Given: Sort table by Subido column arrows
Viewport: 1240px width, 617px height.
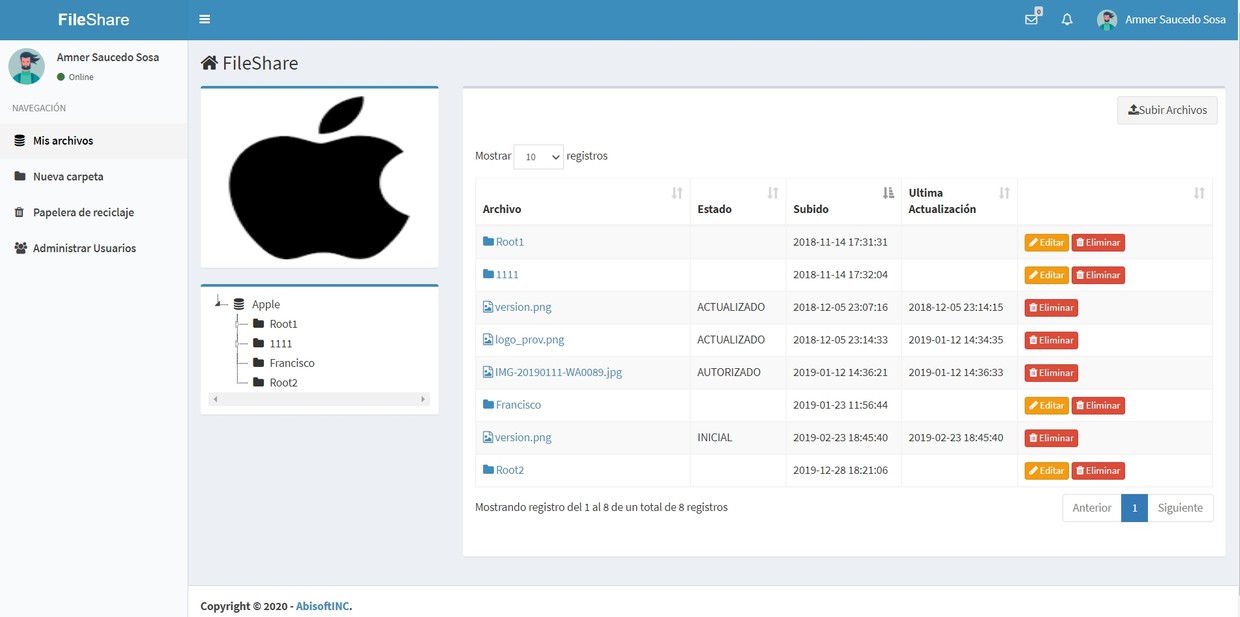Looking at the screenshot, I should [x=888, y=193].
